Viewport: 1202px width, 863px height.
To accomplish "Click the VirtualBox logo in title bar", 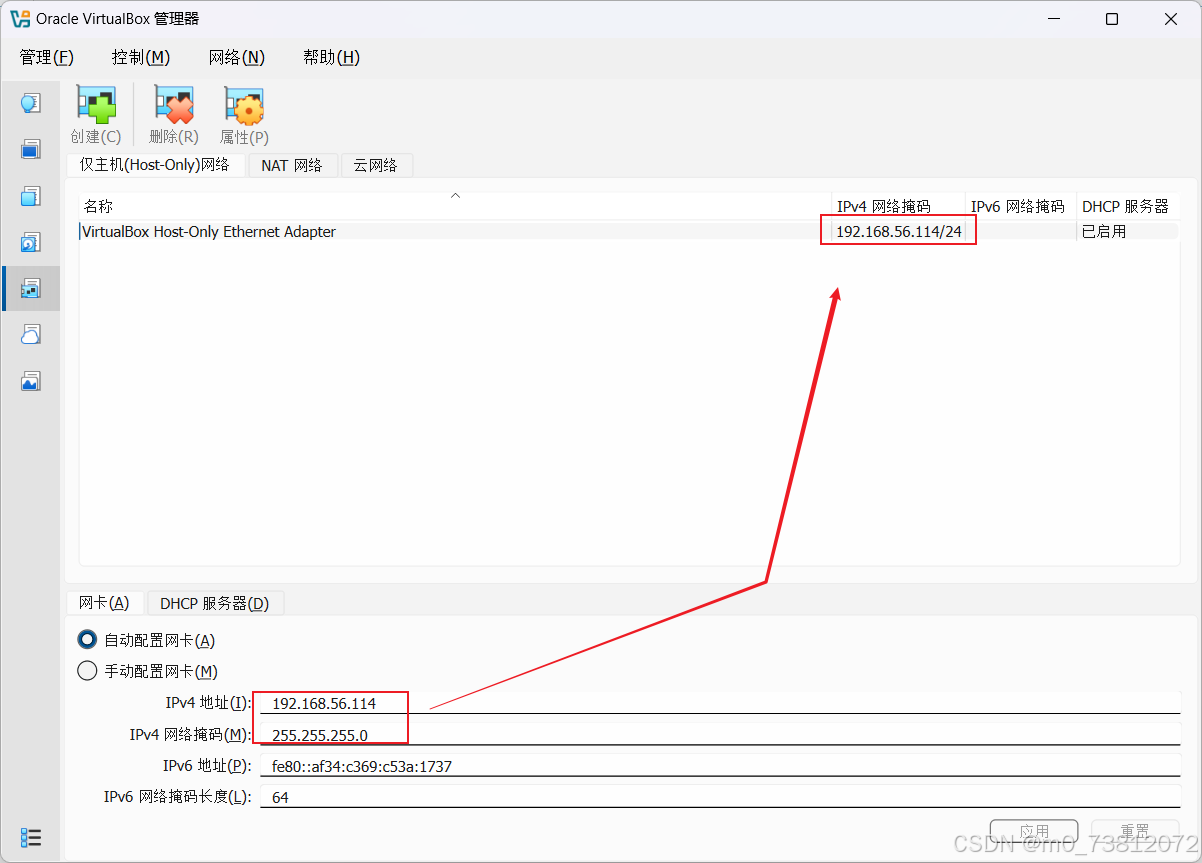I will click(20, 19).
